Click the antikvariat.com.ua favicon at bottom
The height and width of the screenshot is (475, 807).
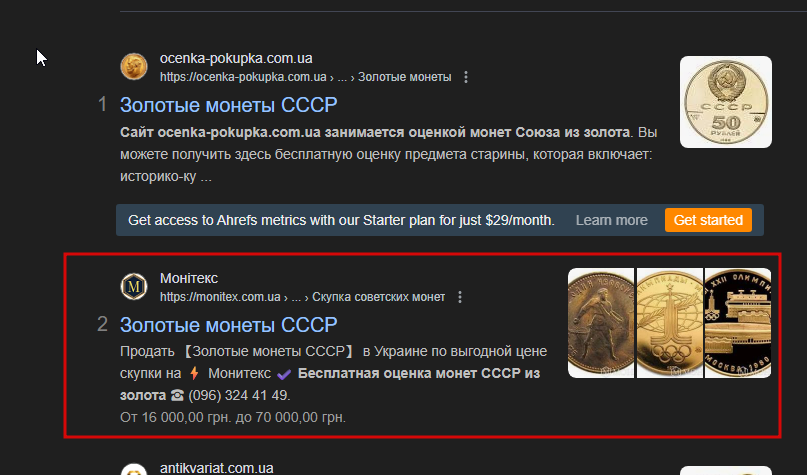[x=134, y=469]
